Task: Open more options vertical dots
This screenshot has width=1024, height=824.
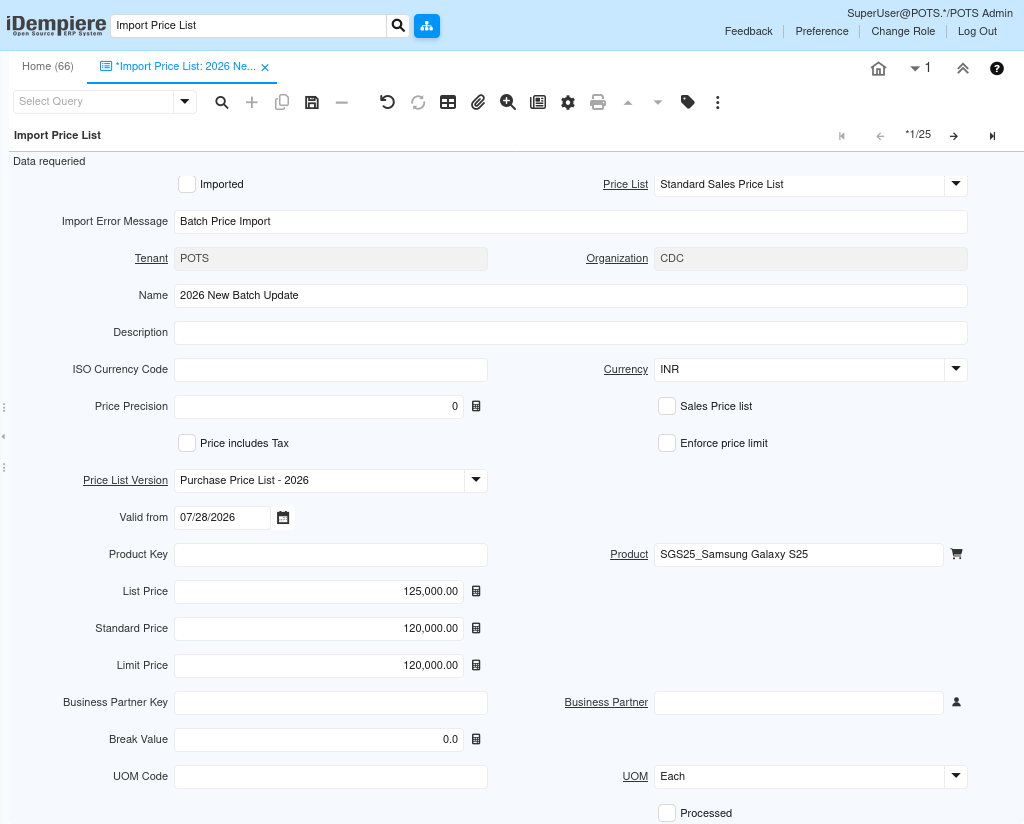Action: pyautogui.click(x=718, y=103)
